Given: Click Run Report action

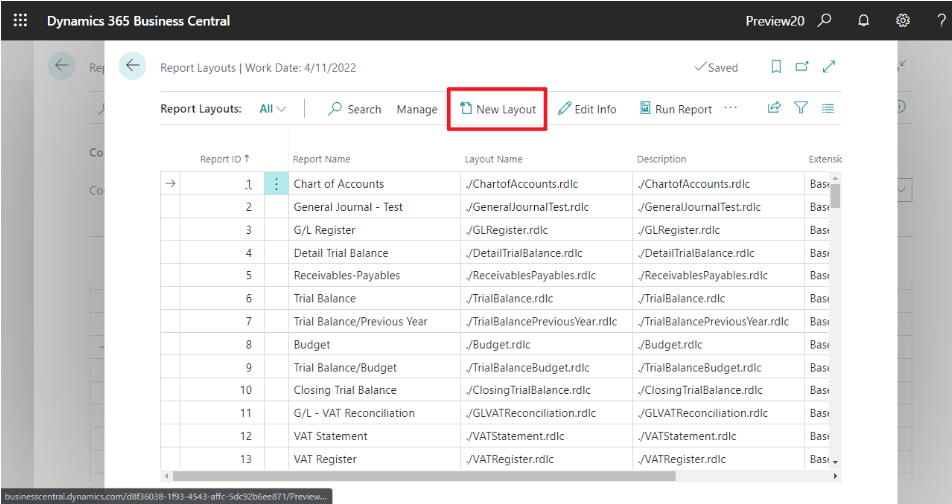Looking at the screenshot, I should tap(675, 109).
